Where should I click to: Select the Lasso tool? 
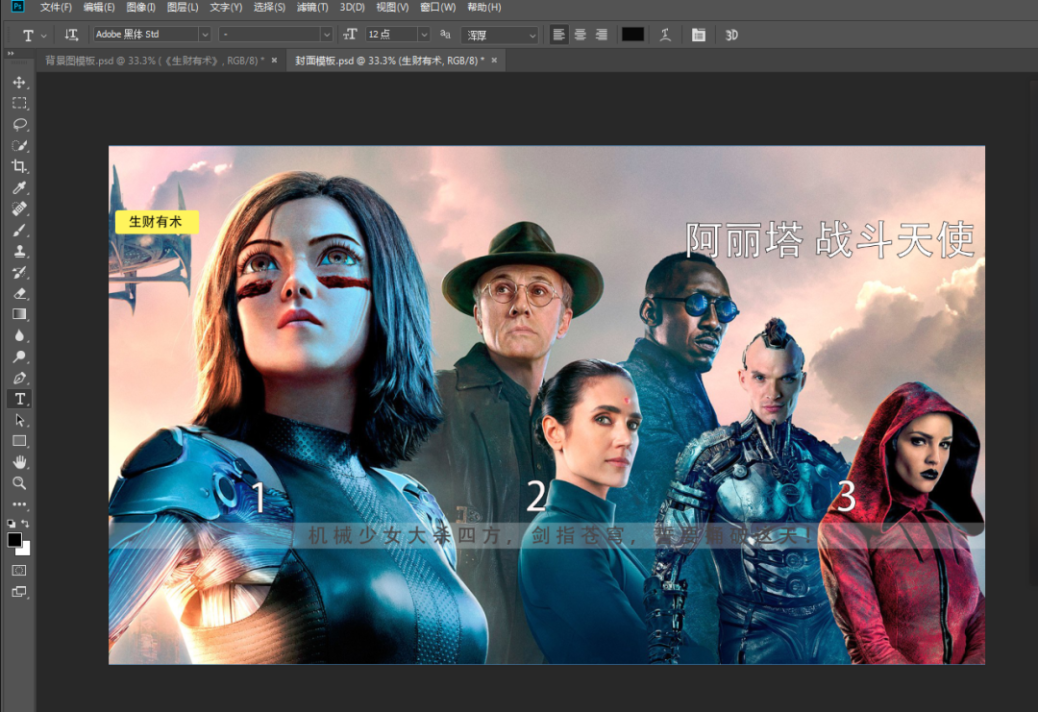(19, 124)
